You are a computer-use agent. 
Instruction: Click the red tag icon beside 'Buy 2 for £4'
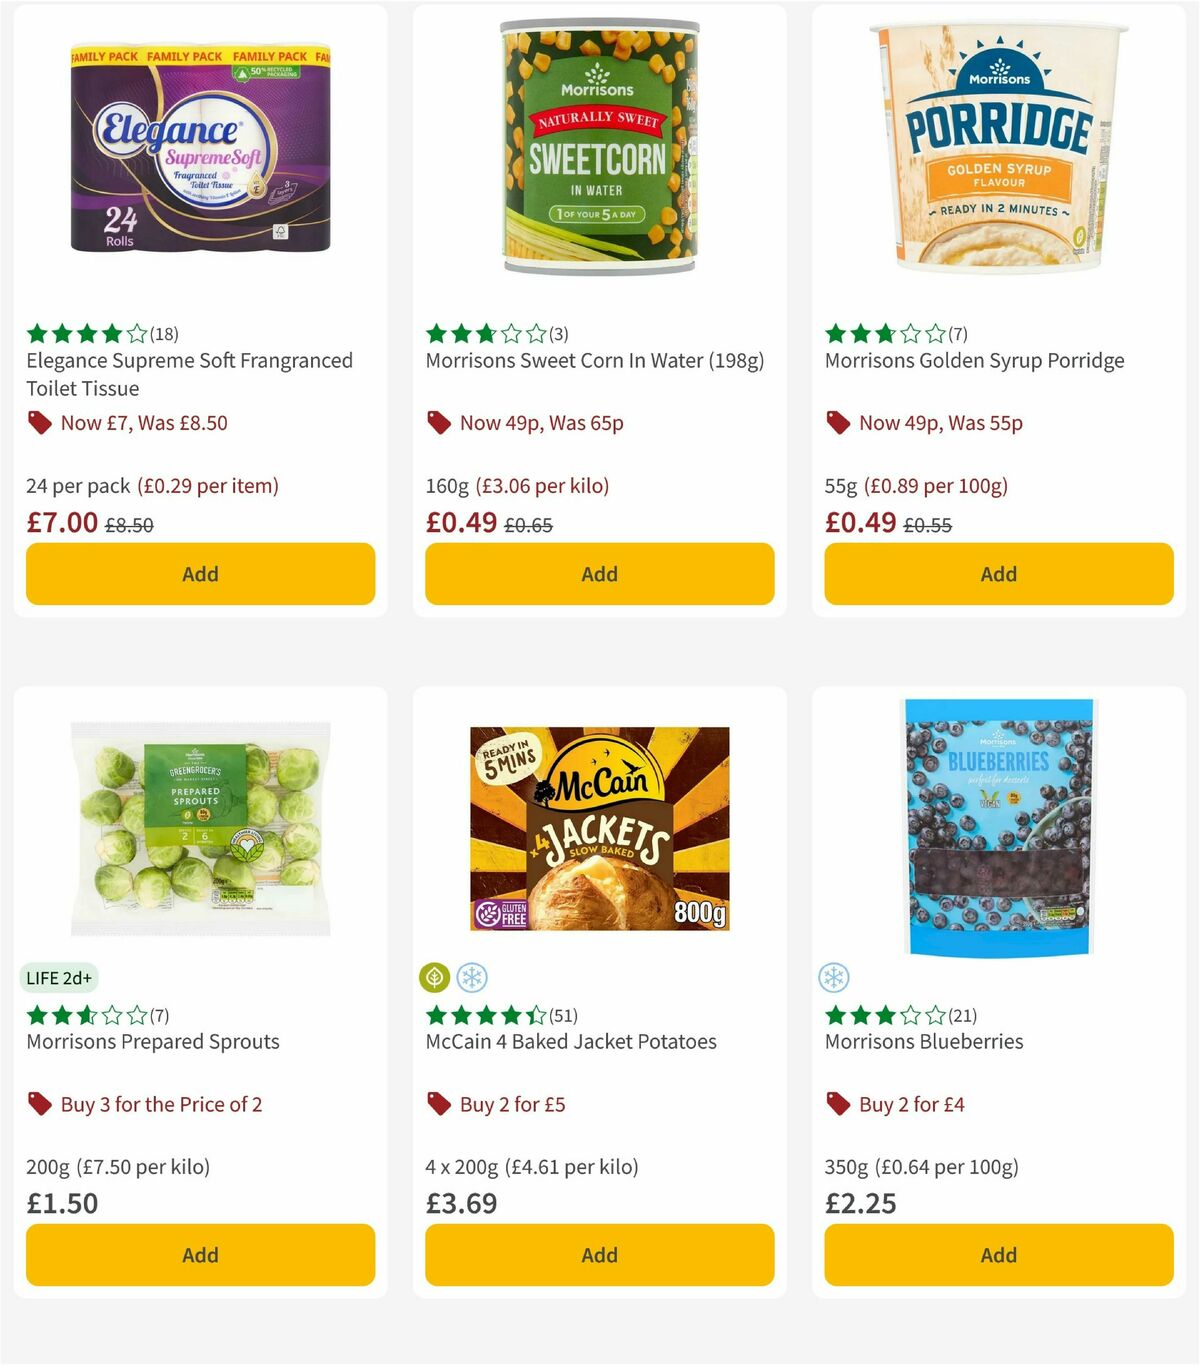tap(838, 1104)
